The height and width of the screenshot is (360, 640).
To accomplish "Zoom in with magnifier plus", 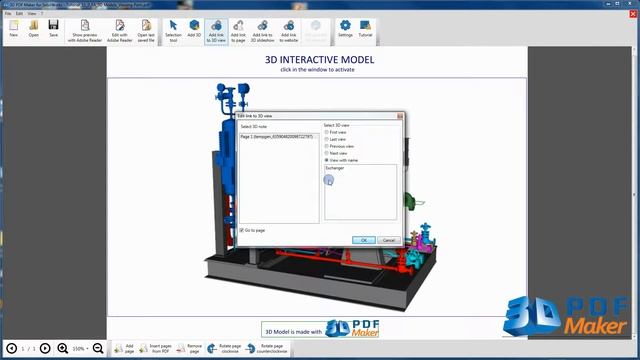I will 62,348.
